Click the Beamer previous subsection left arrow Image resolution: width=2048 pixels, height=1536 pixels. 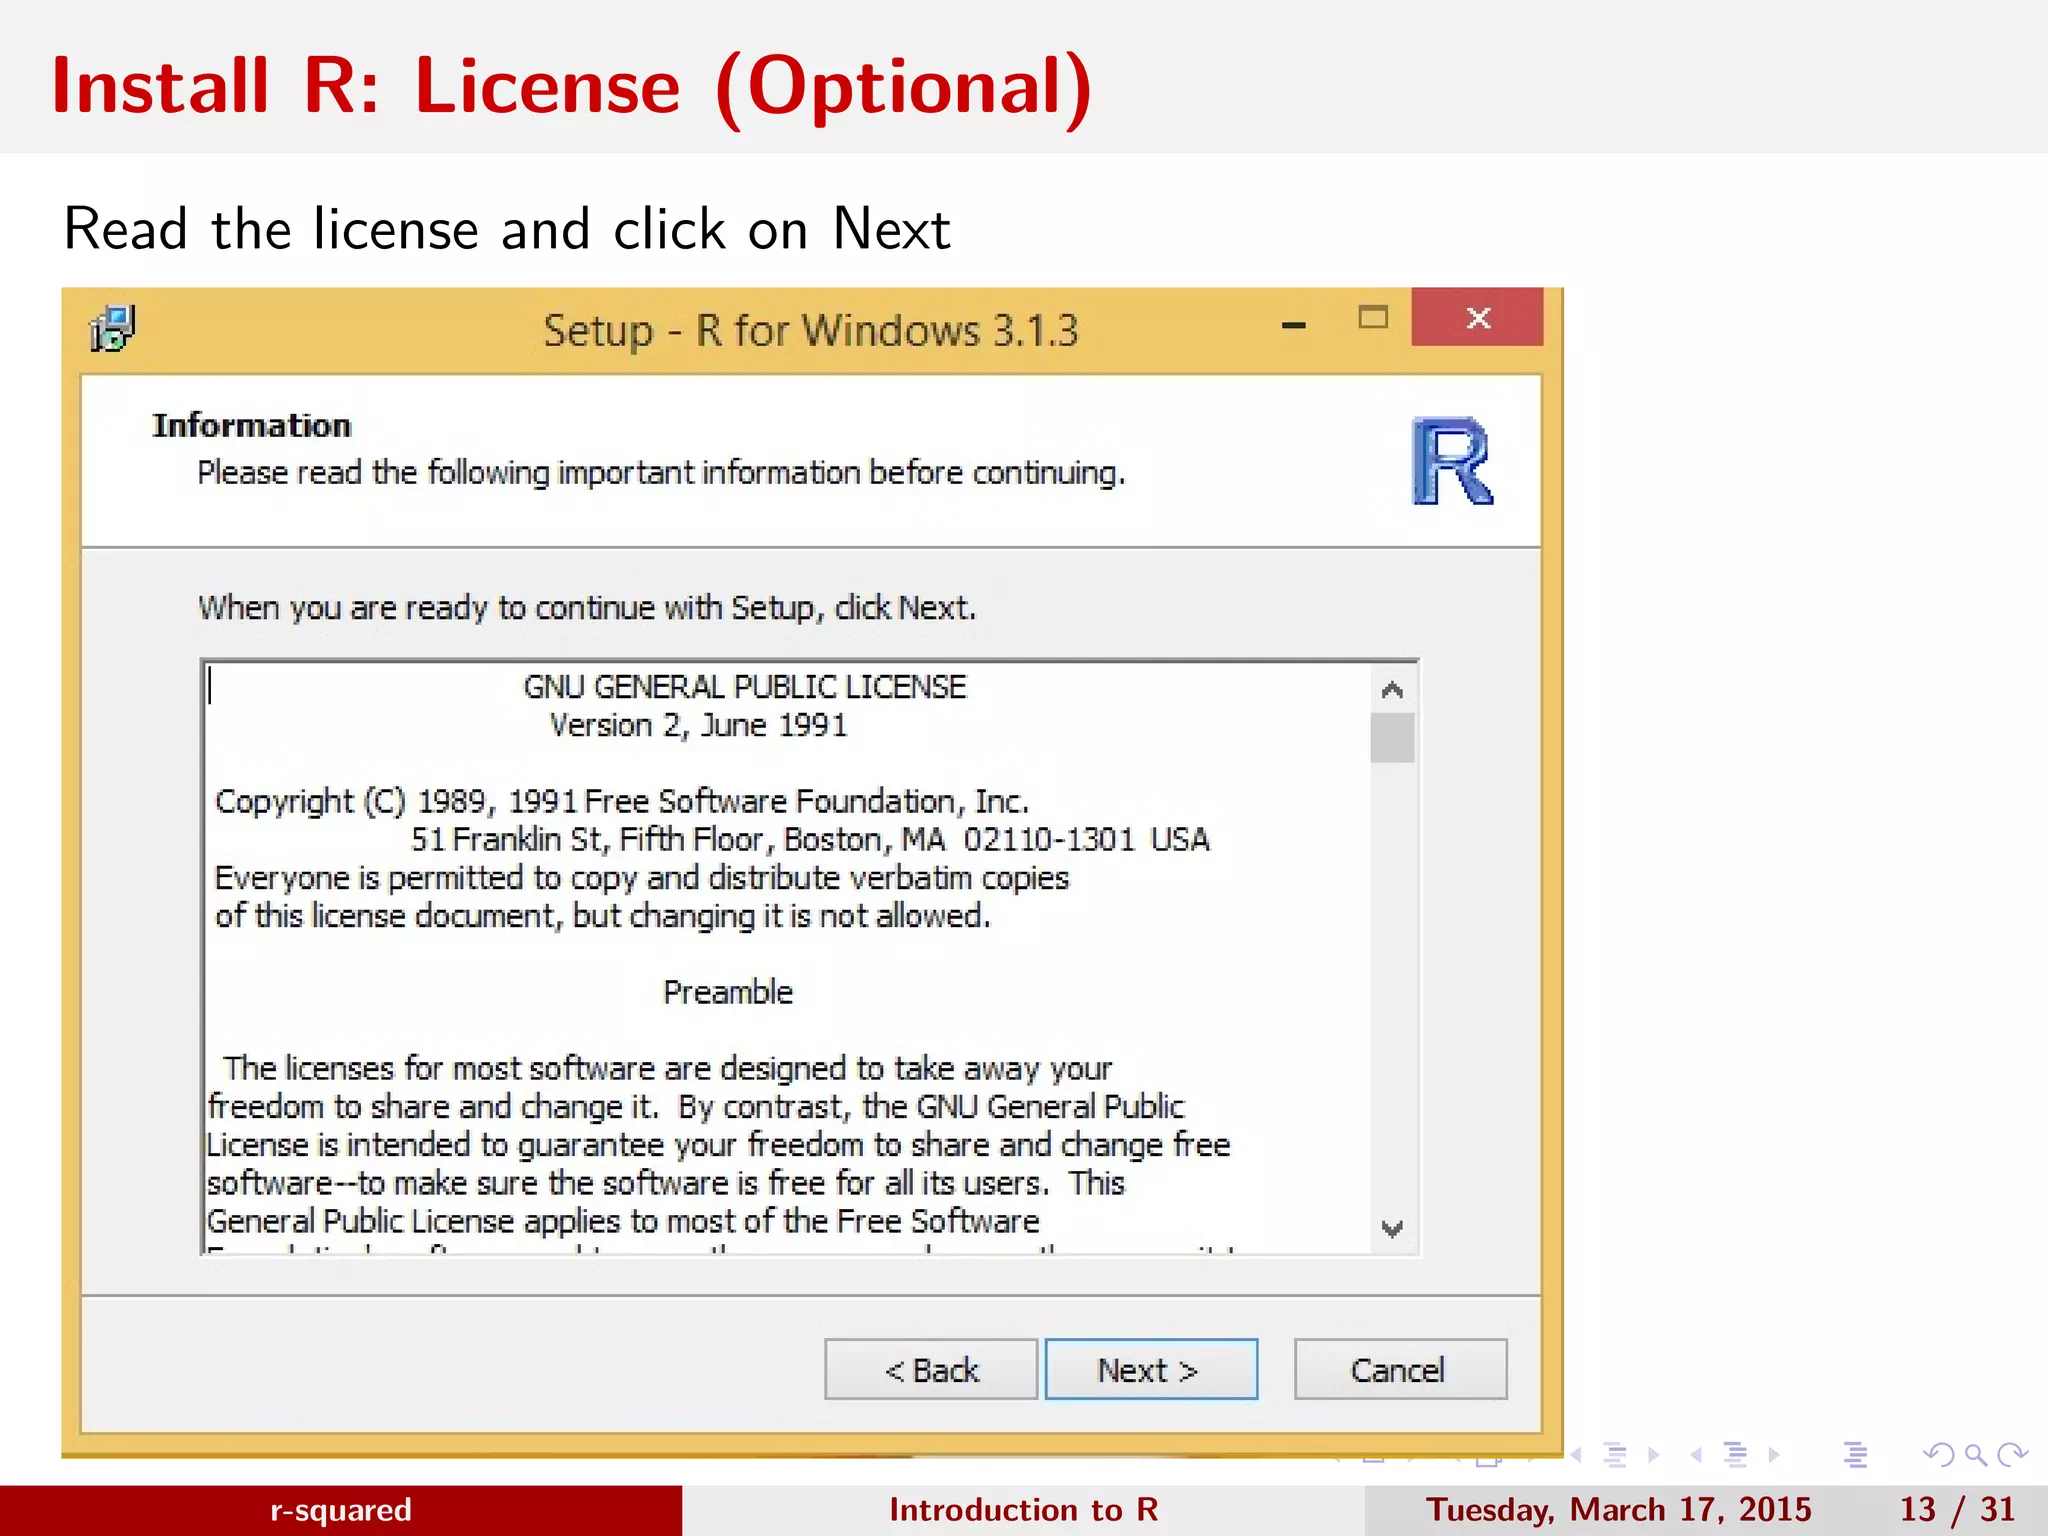tap(1575, 1454)
